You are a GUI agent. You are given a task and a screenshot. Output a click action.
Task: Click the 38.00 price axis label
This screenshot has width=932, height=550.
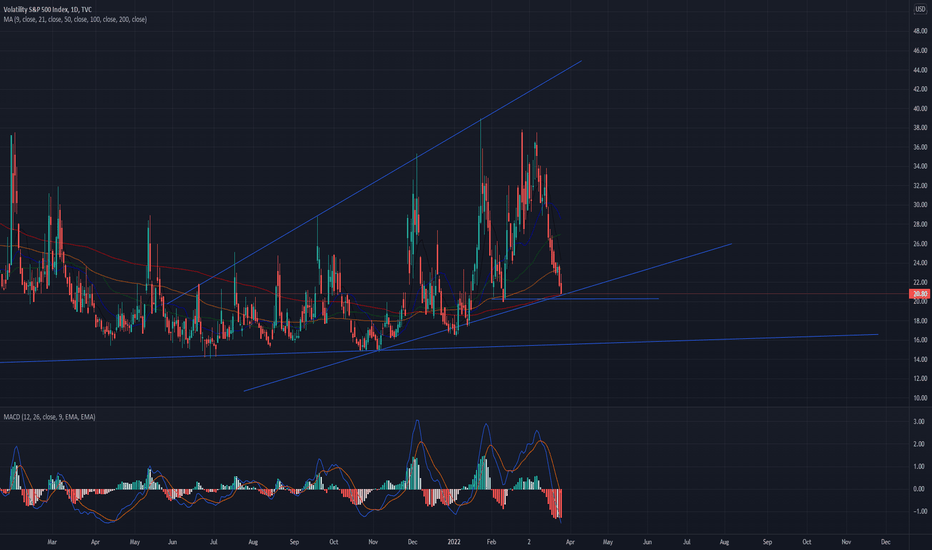click(920, 128)
